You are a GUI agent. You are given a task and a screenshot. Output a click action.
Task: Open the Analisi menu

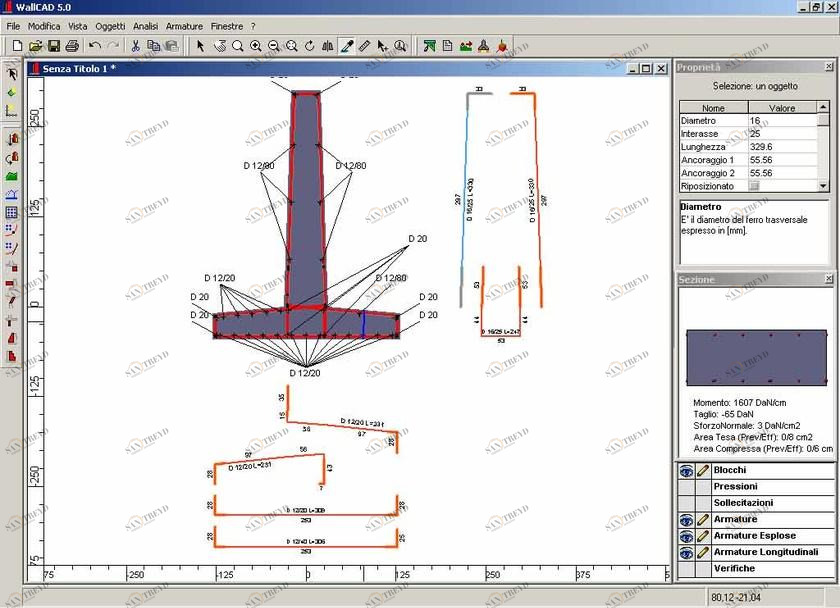145,26
